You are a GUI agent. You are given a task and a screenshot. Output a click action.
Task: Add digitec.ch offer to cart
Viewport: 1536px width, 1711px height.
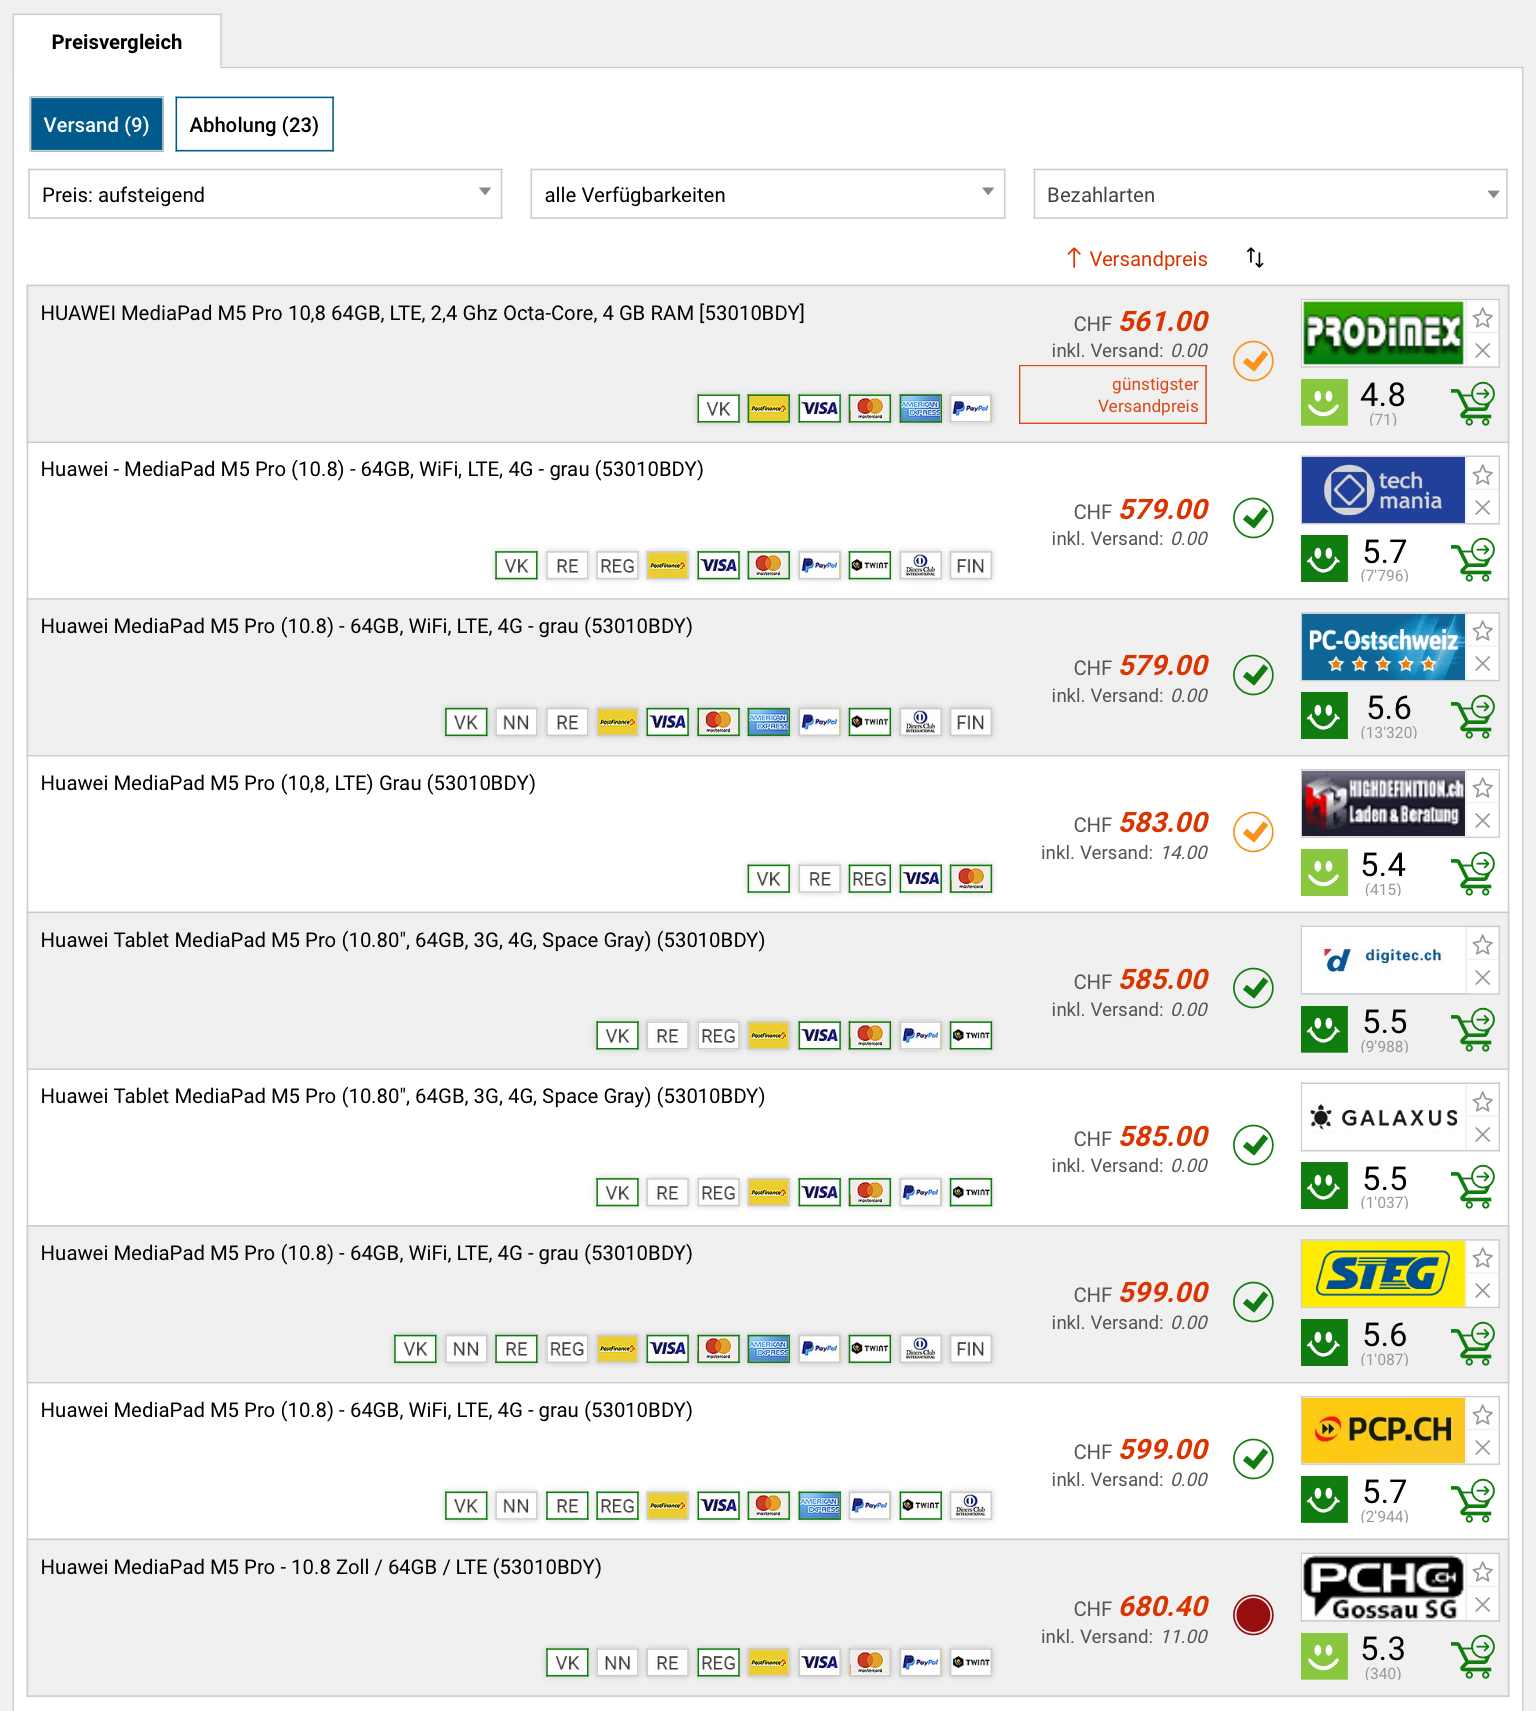coord(1473,1031)
